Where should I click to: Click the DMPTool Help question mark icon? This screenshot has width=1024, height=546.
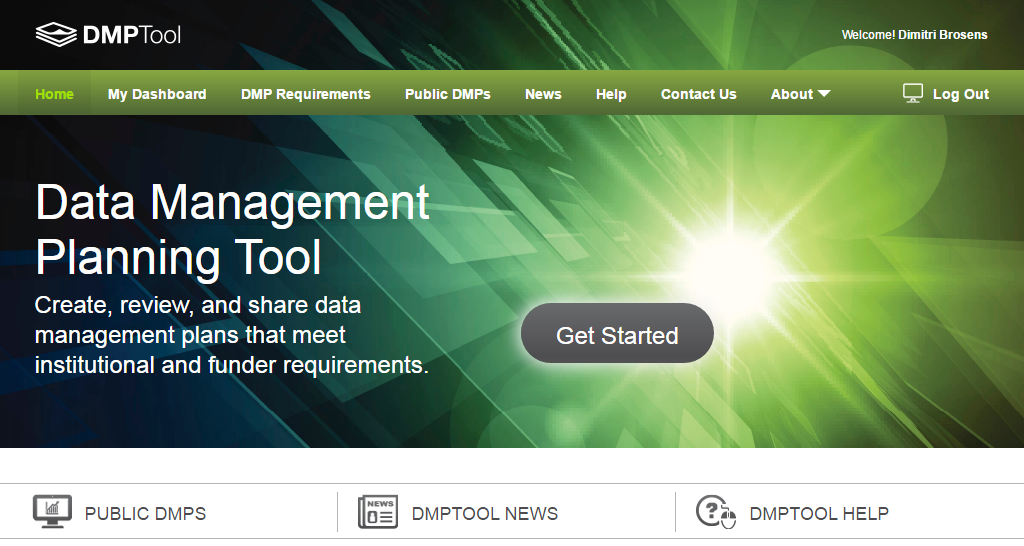pos(716,512)
